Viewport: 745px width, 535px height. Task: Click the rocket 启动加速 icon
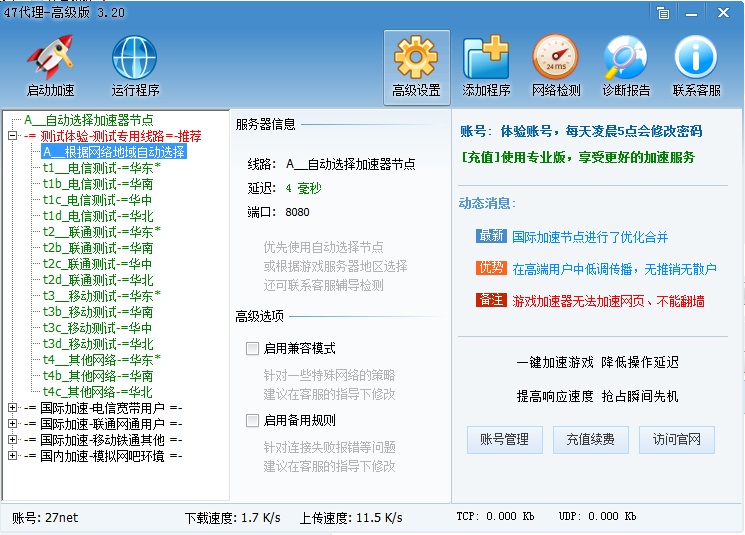[49, 66]
